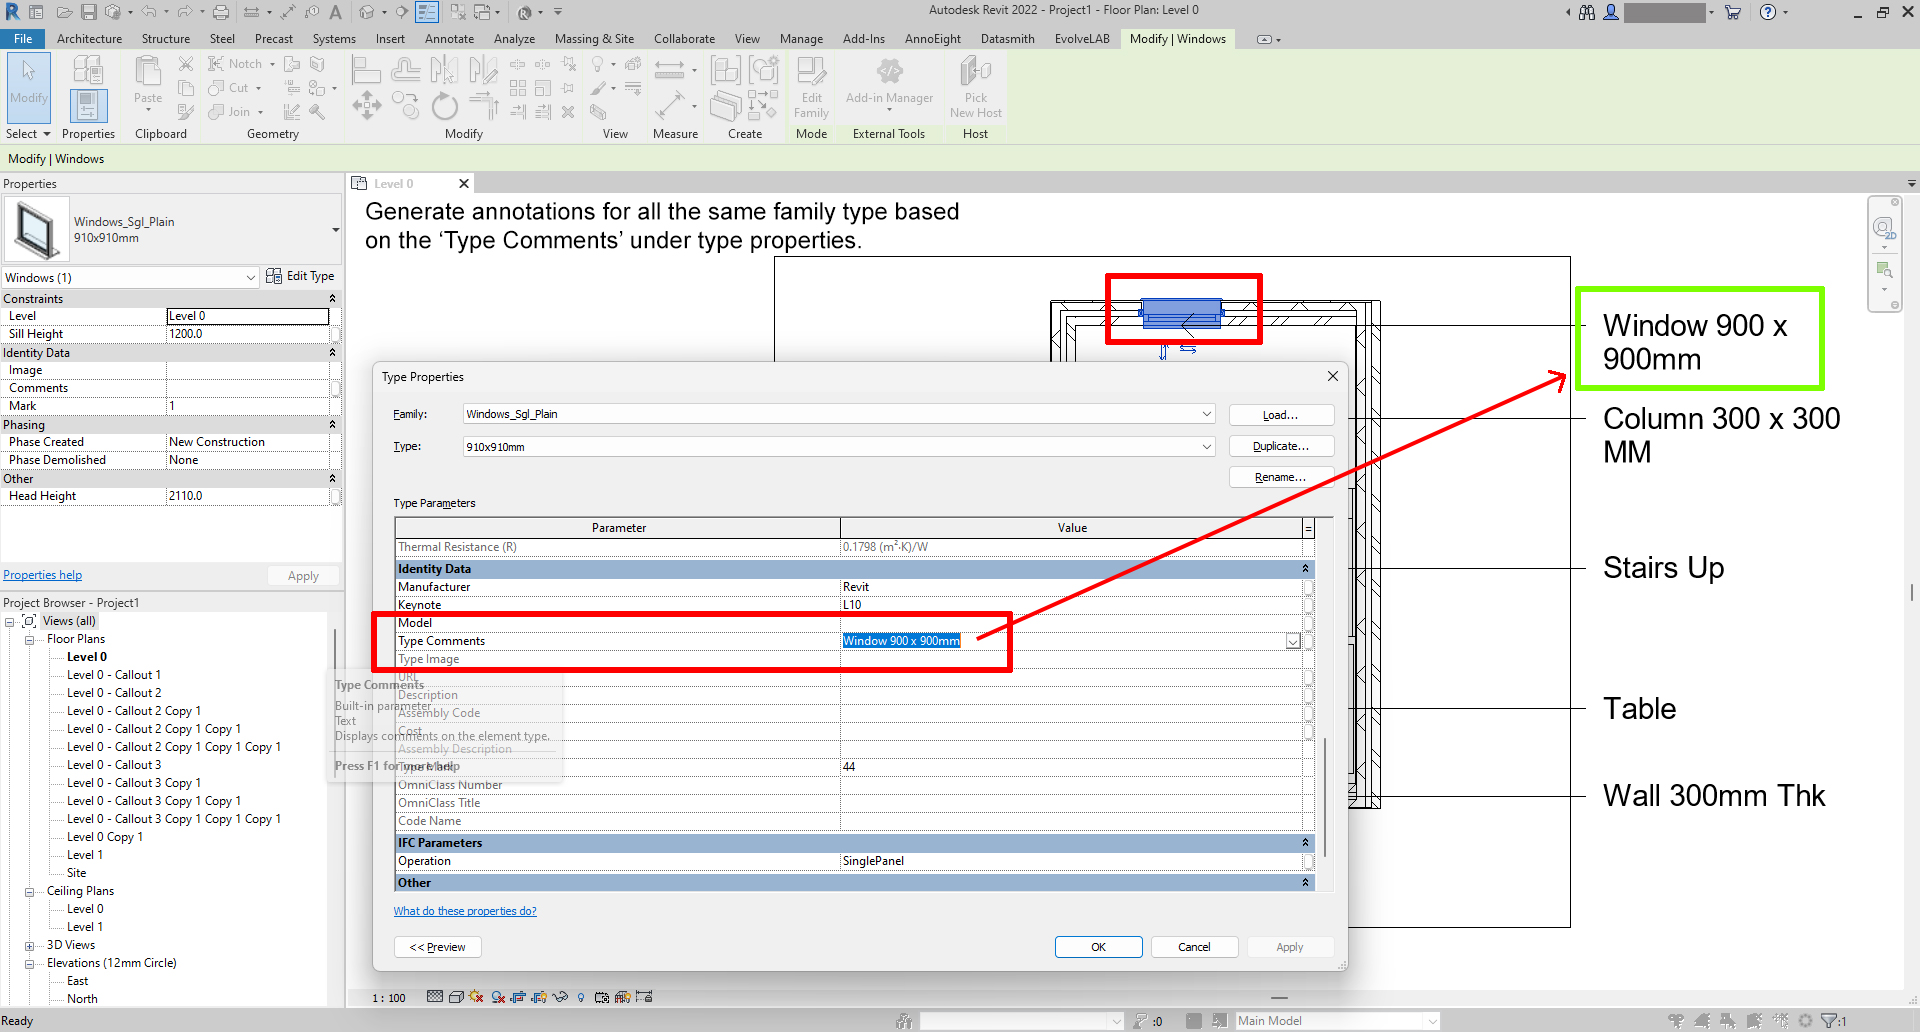Click Pick New Host
Image resolution: width=1920 pixels, height=1032 pixels.
(x=976, y=88)
